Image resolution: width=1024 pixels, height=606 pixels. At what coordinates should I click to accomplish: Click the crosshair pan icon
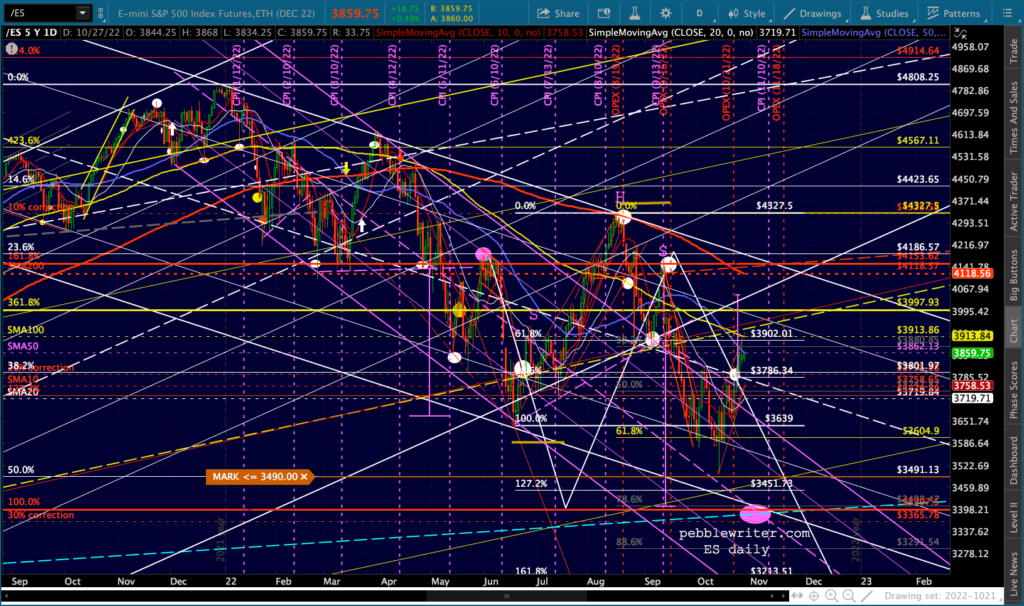click(814, 596)
